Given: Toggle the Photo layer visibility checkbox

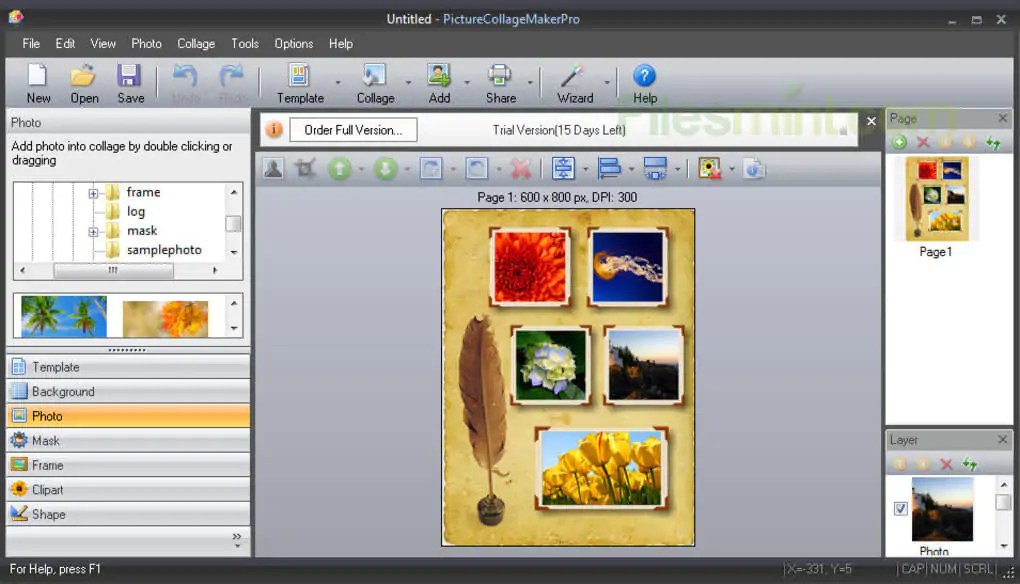Looking at the screenshot, I should tap(900, 510).
